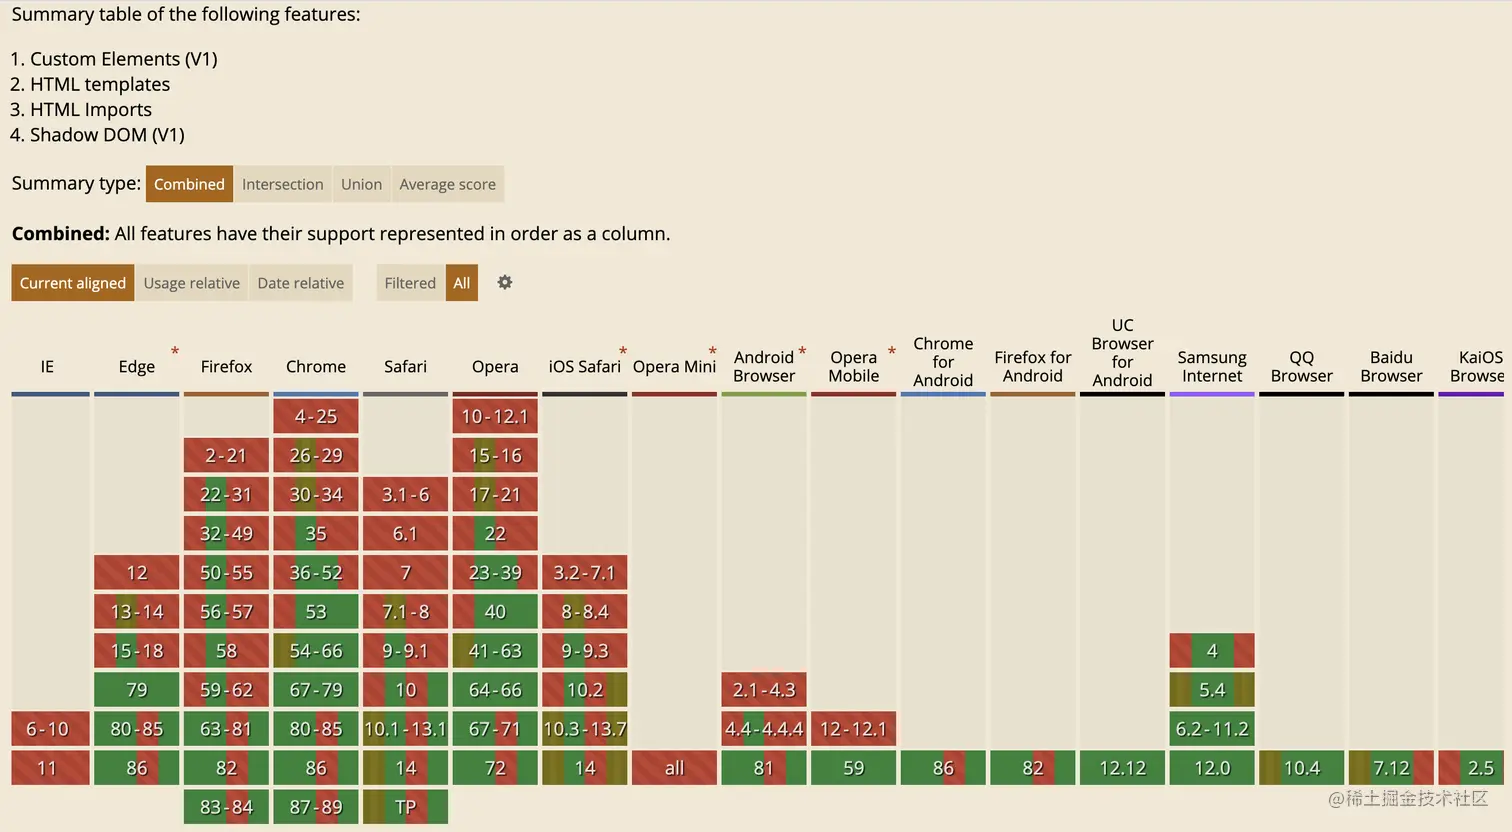The image size is (1512, 832).
Task: Click the Chrome for Android header
Action: click(x=943, y=361)
